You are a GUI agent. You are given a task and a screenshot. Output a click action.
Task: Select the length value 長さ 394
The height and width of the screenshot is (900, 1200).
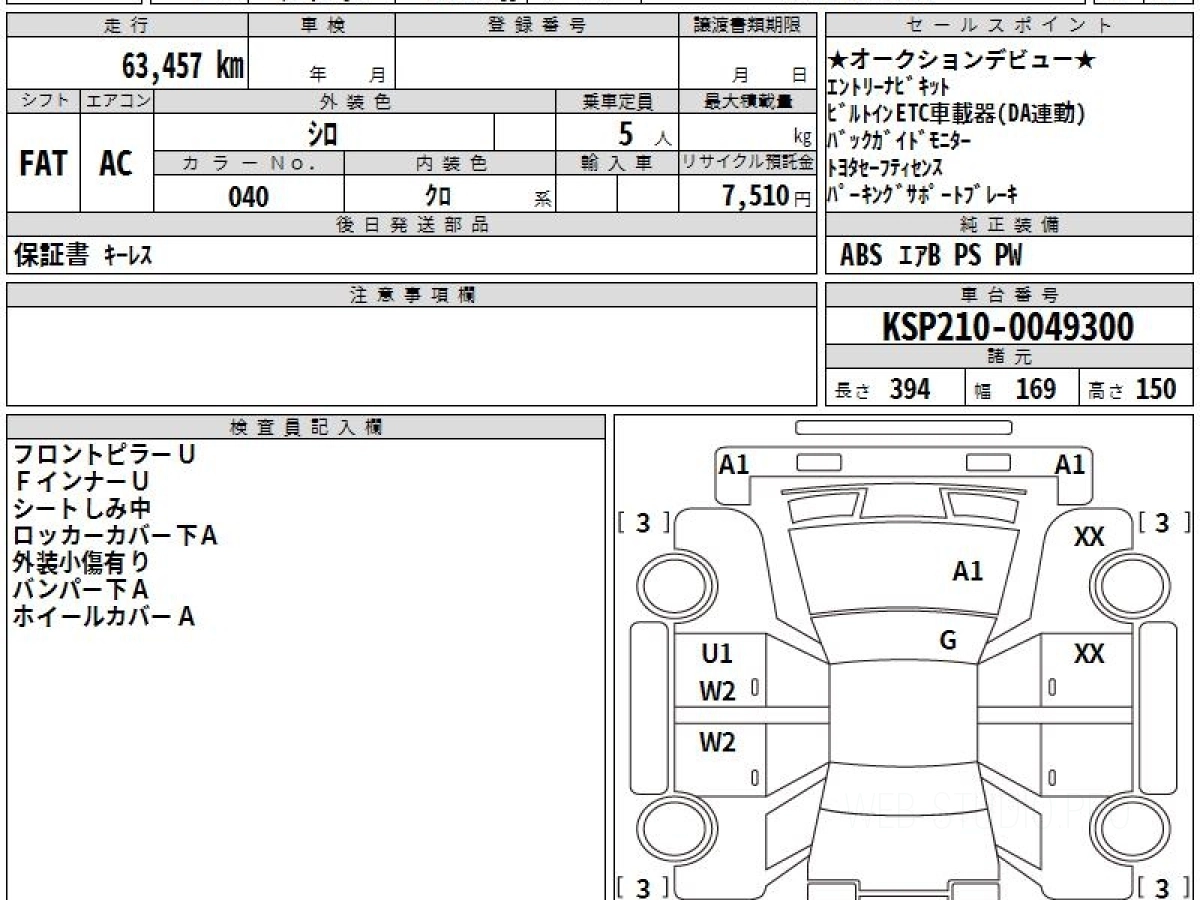click(x=883, y=389)
